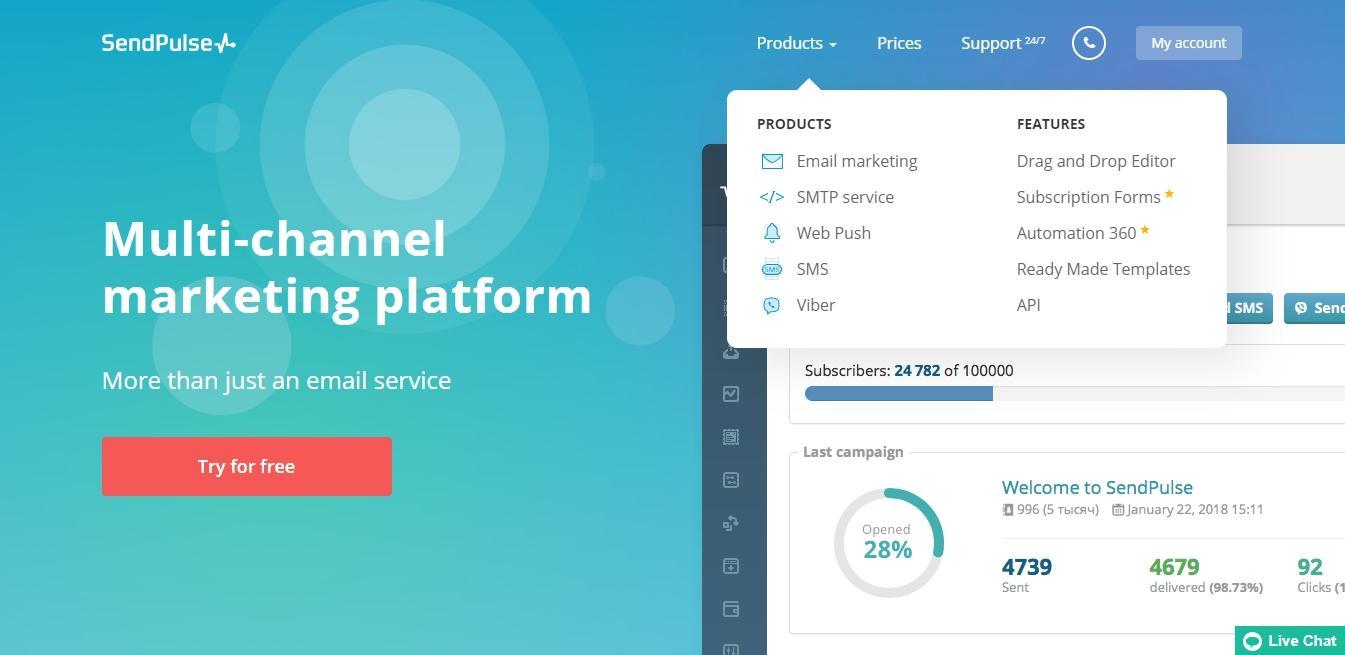Click the phone call icon in header

tap(1089, 43)
